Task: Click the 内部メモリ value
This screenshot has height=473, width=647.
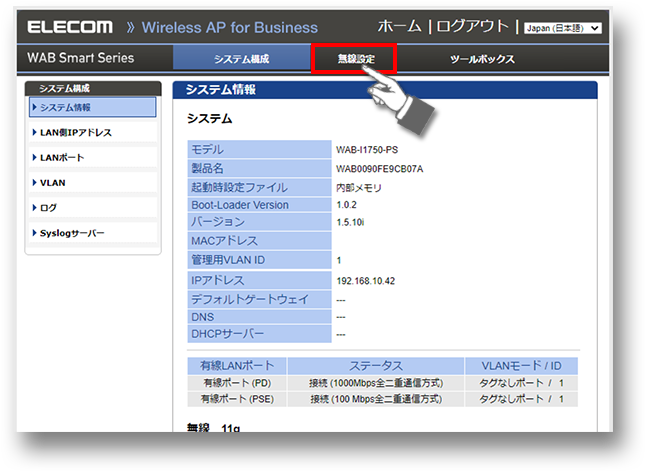Action: [x=359, y=188]
